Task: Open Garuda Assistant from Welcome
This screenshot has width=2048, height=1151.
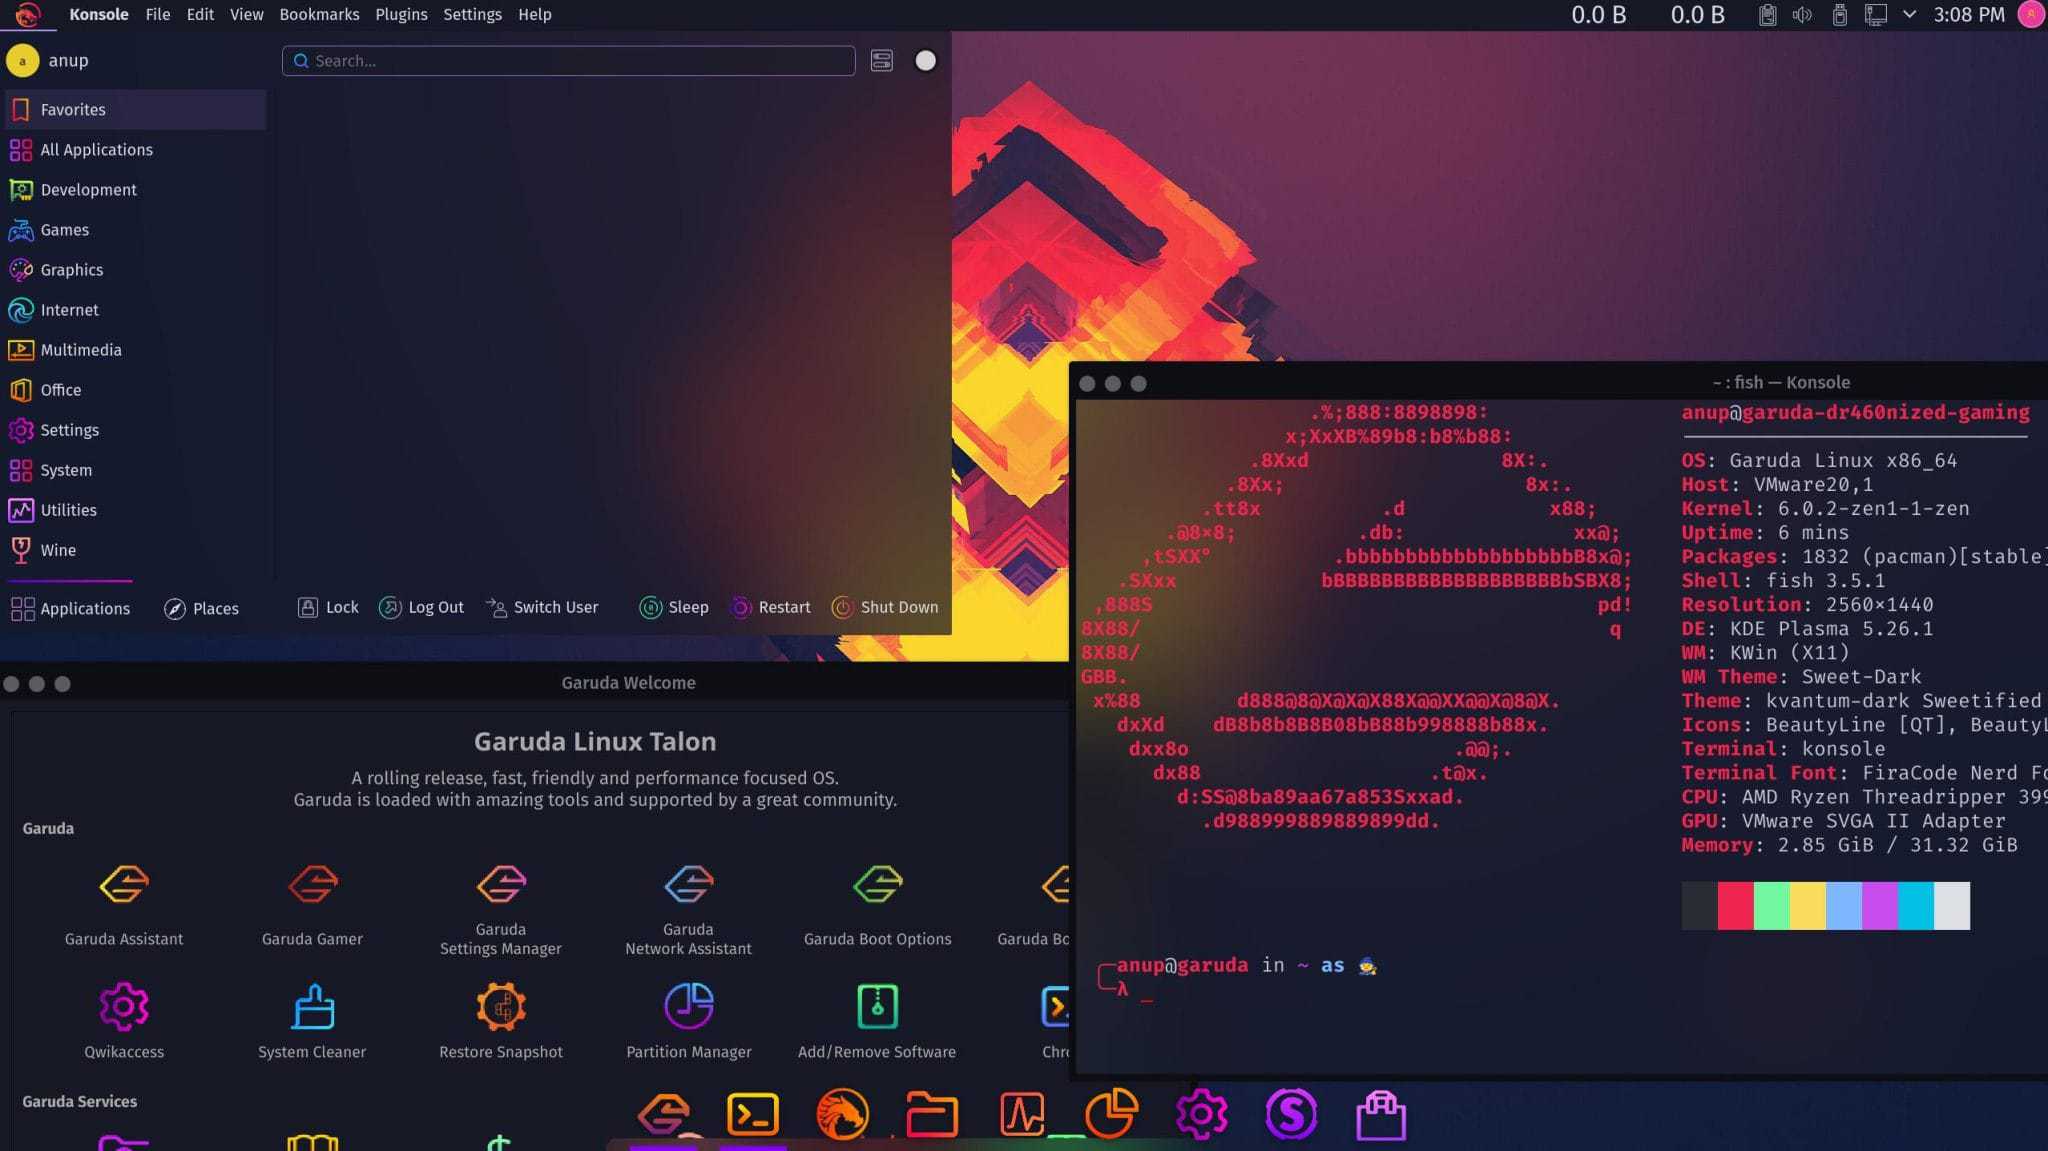Action: (124, 885)
